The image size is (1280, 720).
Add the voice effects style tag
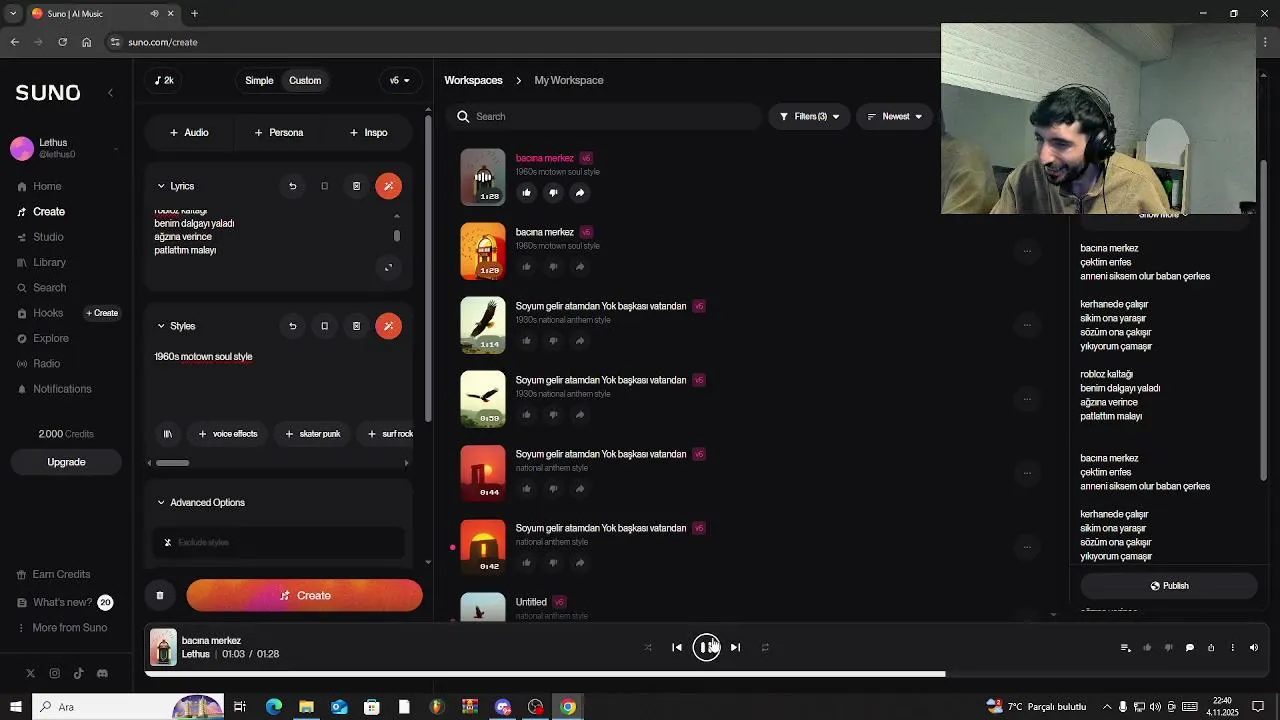(x=228, y=434)
